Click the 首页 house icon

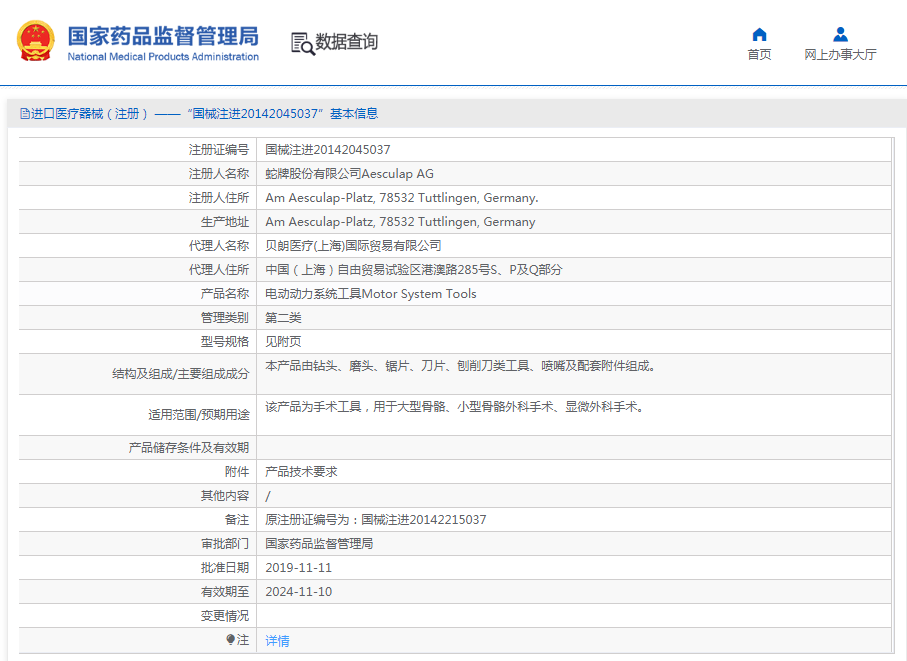(759, 35)
